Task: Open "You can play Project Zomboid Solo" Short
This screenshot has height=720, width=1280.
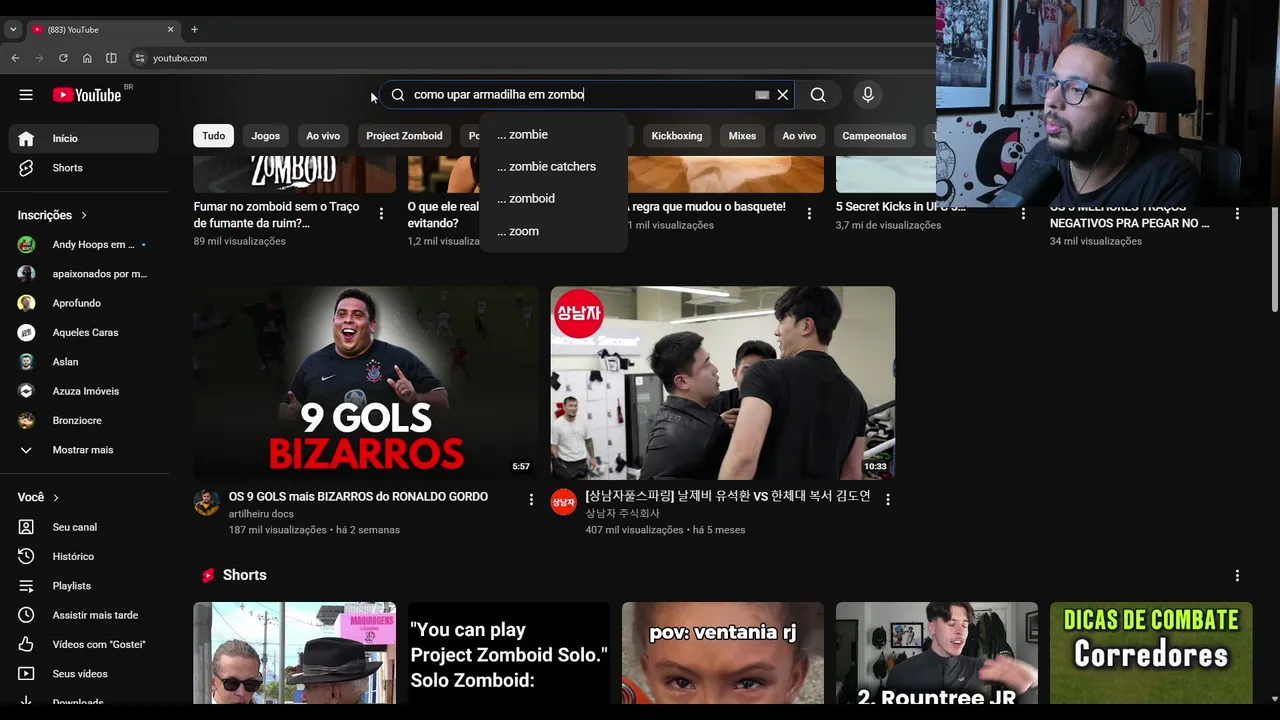Action: click(x=509, y=653)
